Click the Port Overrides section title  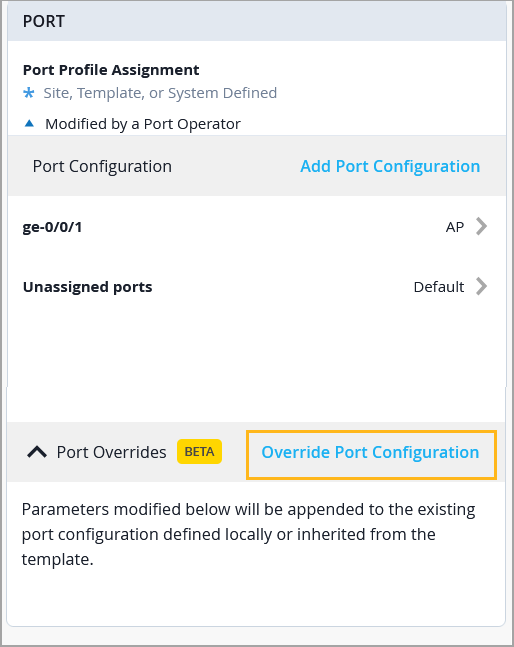(x=111, y=452)
